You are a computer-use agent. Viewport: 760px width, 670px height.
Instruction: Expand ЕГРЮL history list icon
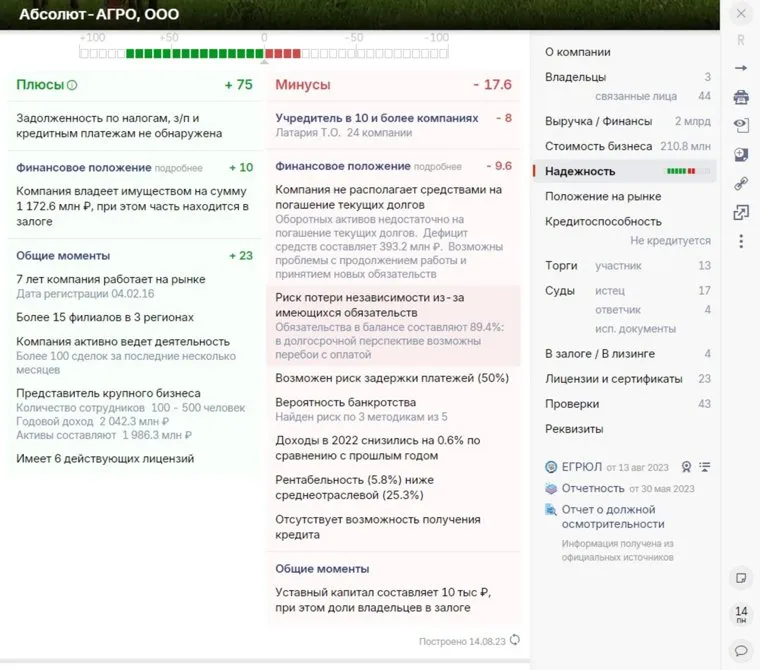(705, 467)
